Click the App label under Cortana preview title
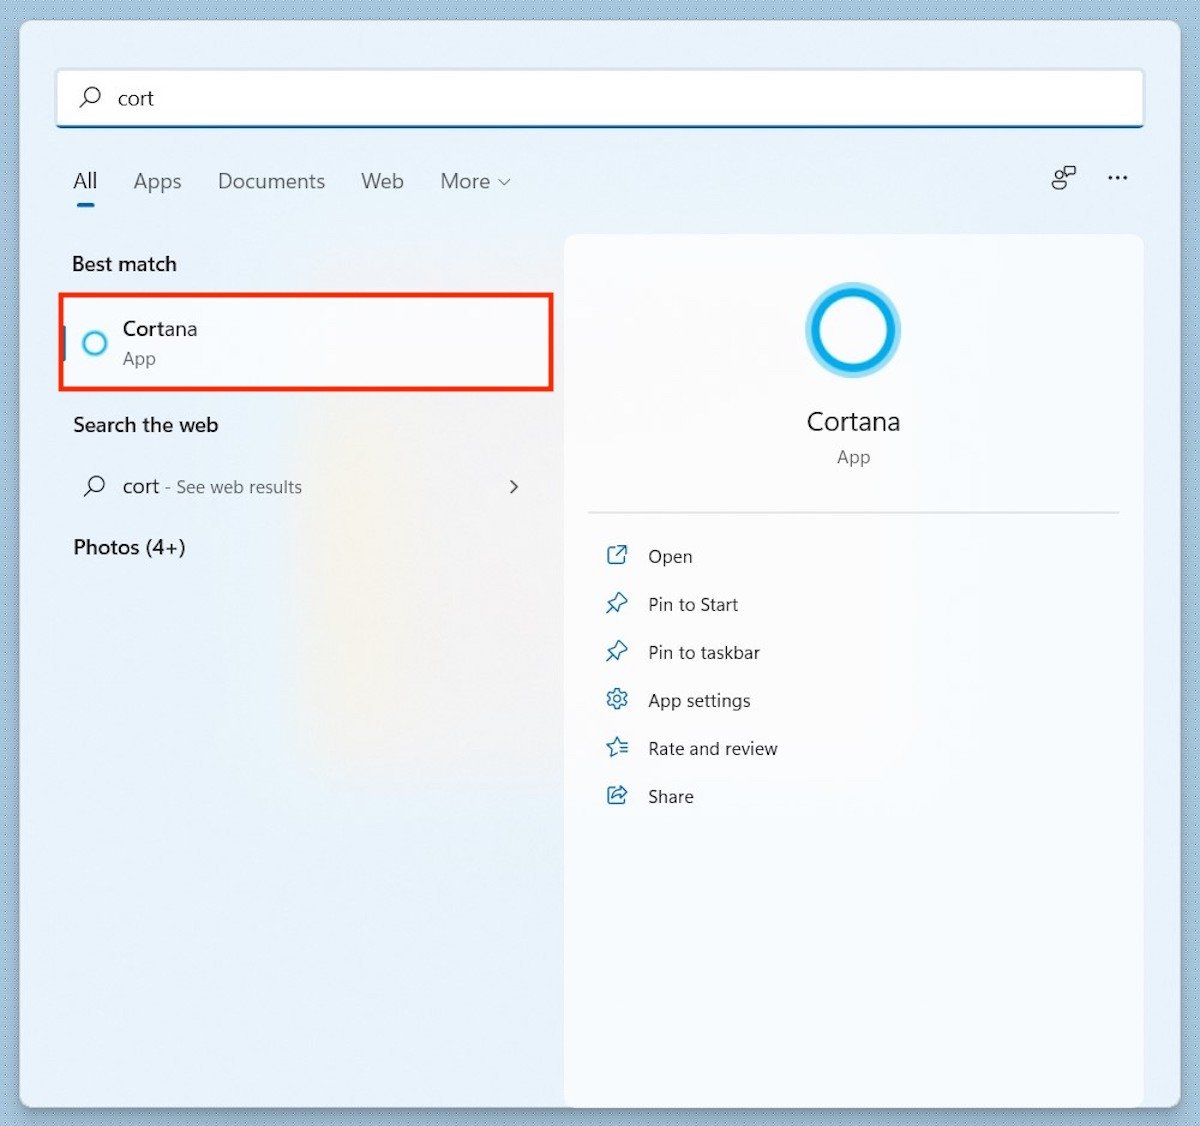 853,457
